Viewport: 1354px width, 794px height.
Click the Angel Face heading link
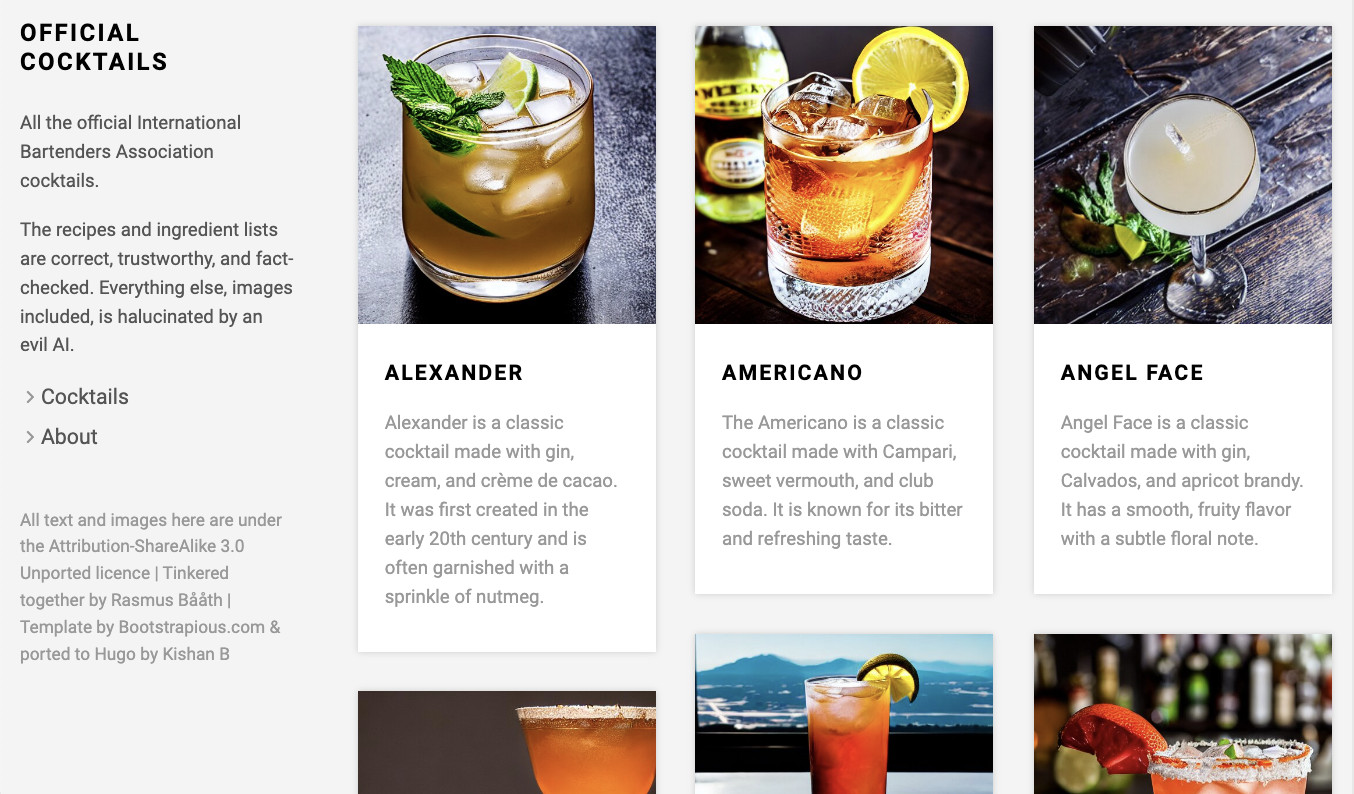[1132, 373]
